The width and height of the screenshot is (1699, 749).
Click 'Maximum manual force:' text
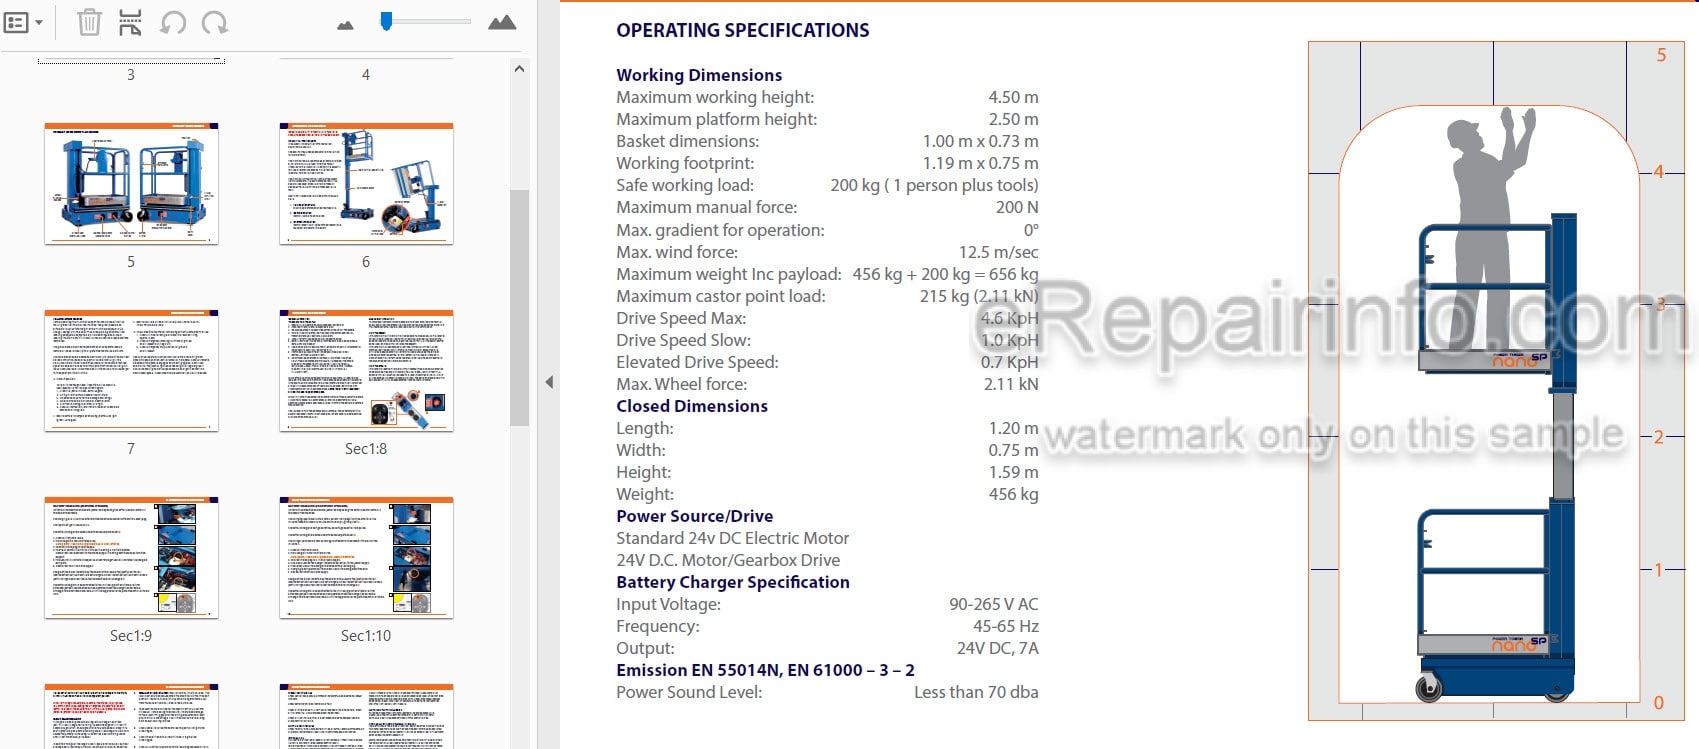click(706, 207)
